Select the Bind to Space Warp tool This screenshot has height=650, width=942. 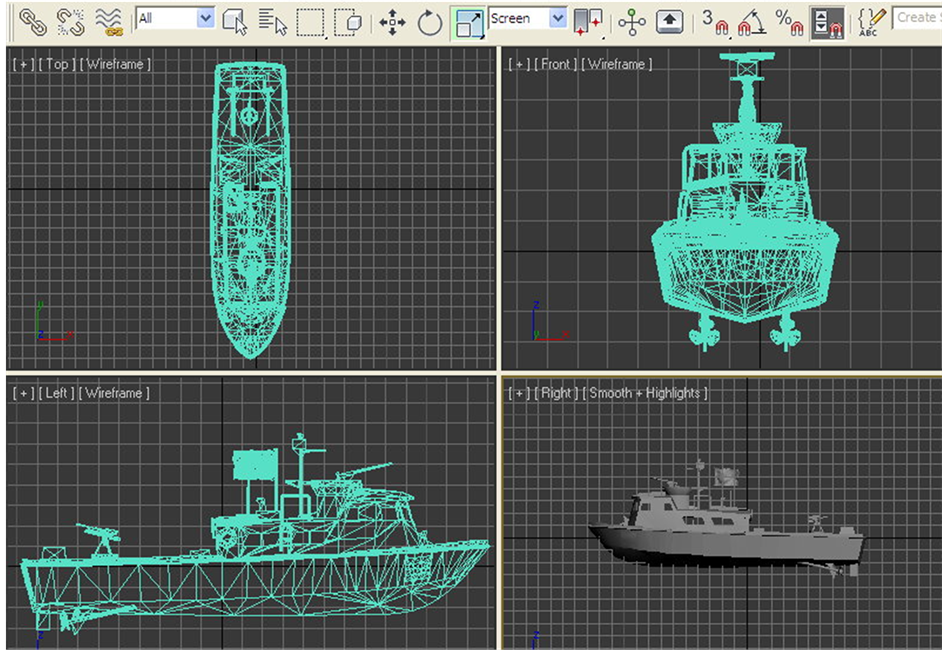tap(108, 19)
